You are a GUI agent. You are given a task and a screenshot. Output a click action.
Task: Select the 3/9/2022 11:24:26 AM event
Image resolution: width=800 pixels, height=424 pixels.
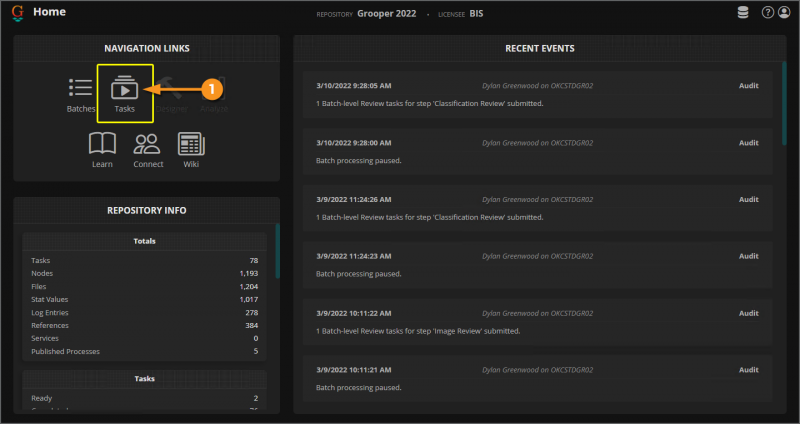pos(538,208)
